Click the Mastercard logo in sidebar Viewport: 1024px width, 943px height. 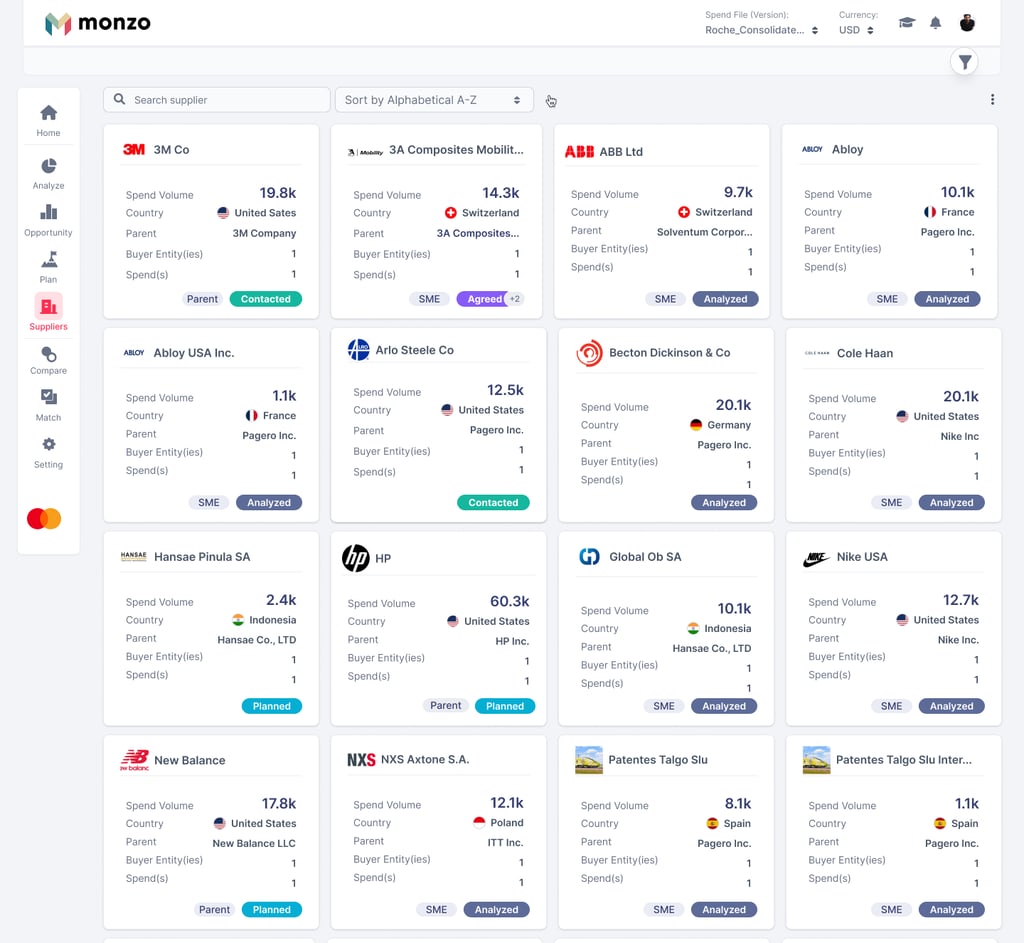(44, 519)
